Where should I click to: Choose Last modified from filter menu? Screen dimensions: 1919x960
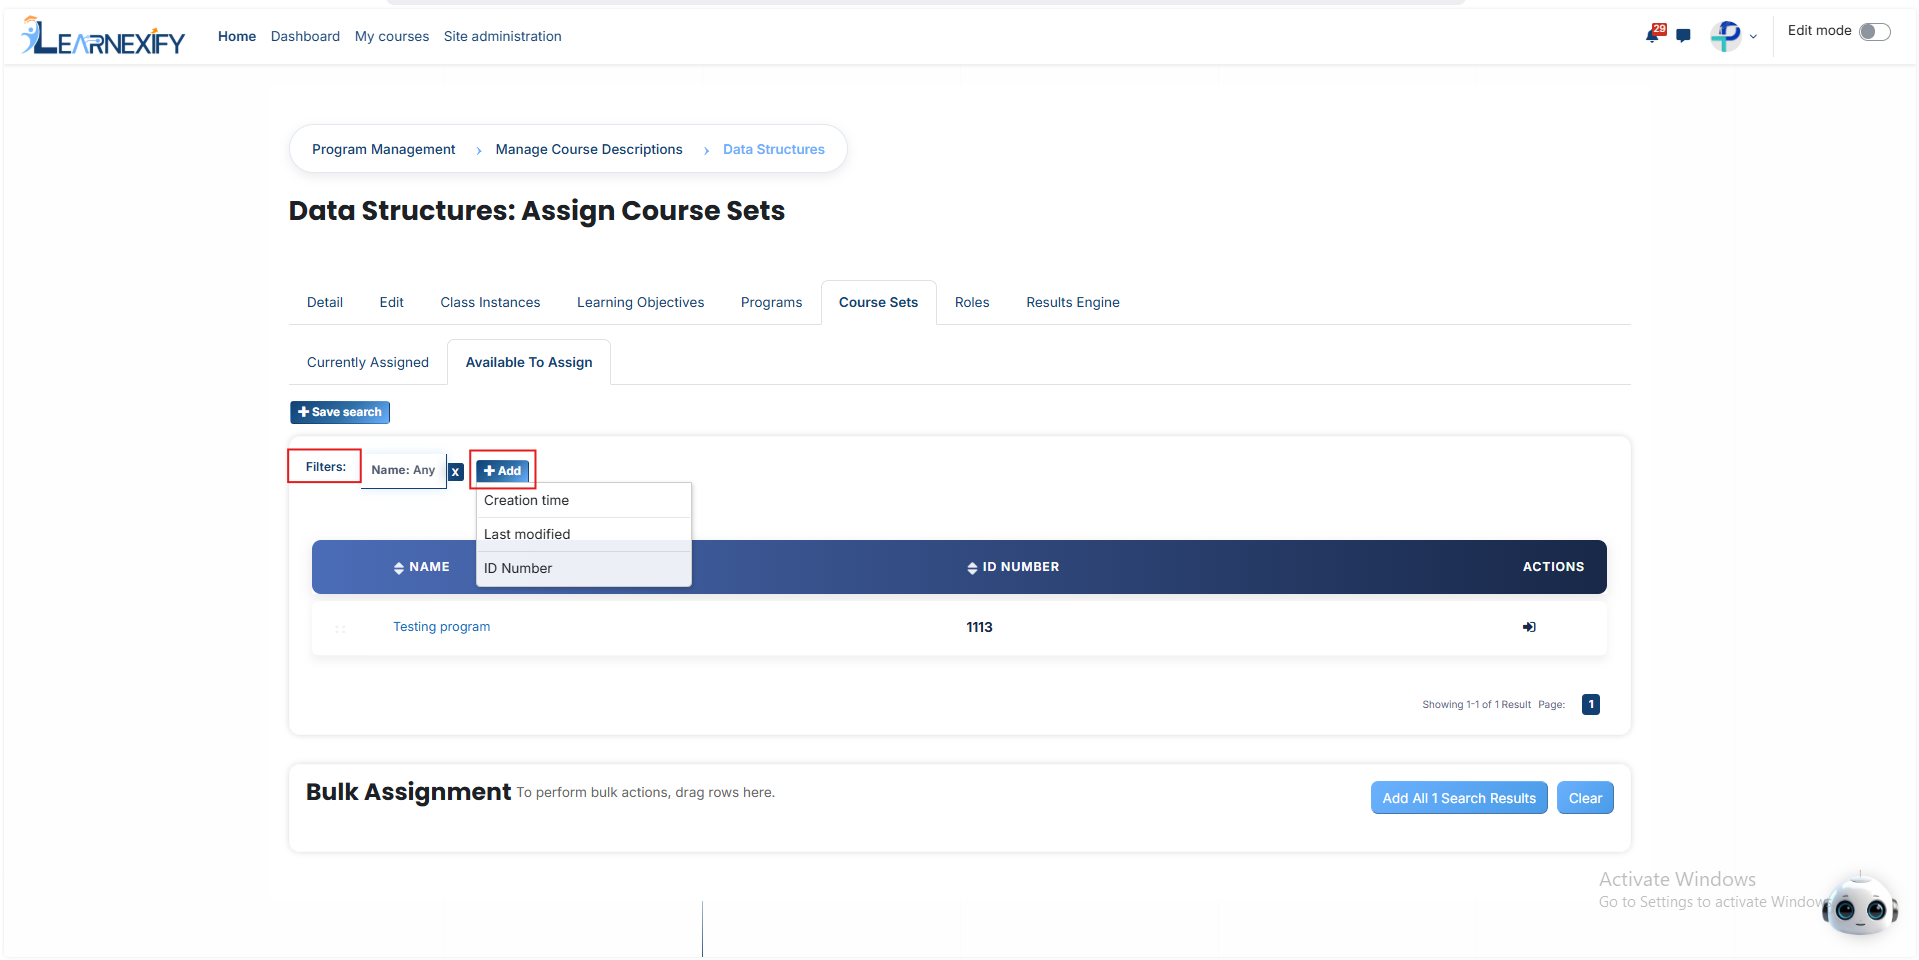pos(584,535)
